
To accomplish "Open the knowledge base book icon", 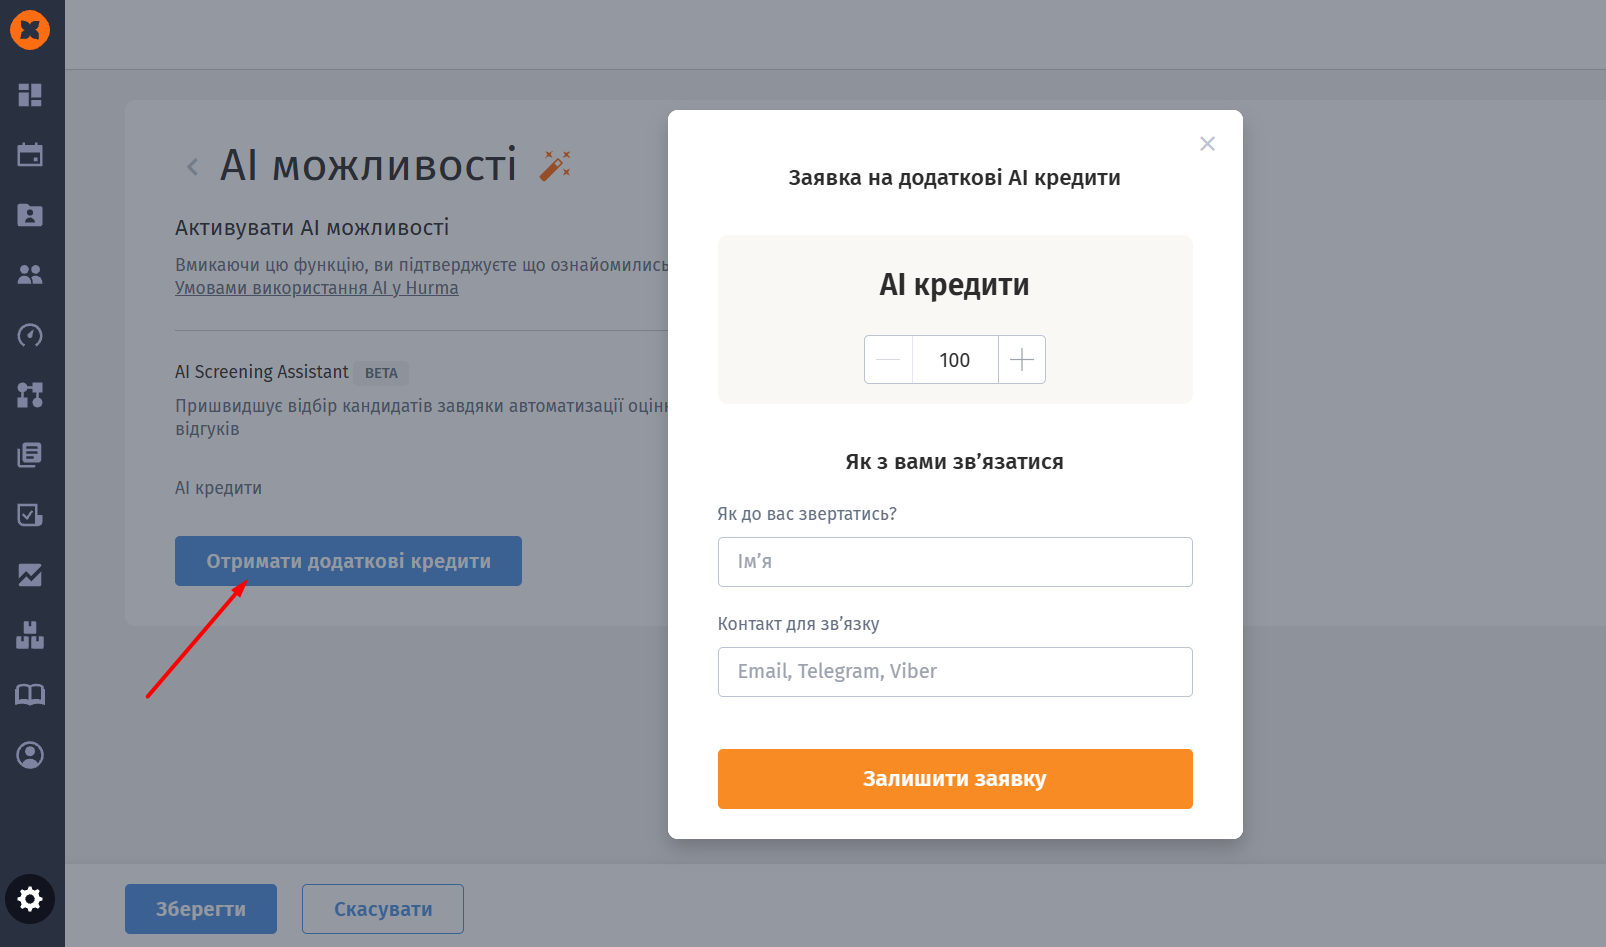I will [x=30, y=695].
